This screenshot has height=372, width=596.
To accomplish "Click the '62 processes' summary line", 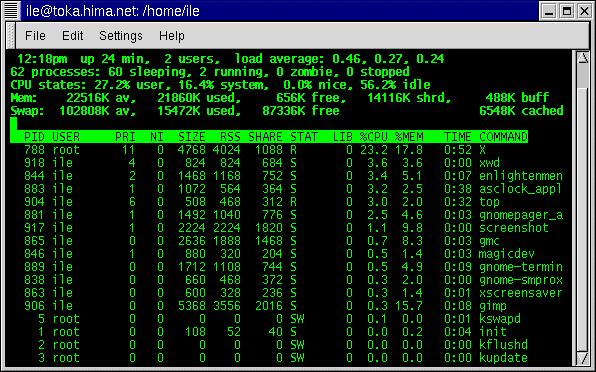I will [210, 72].
